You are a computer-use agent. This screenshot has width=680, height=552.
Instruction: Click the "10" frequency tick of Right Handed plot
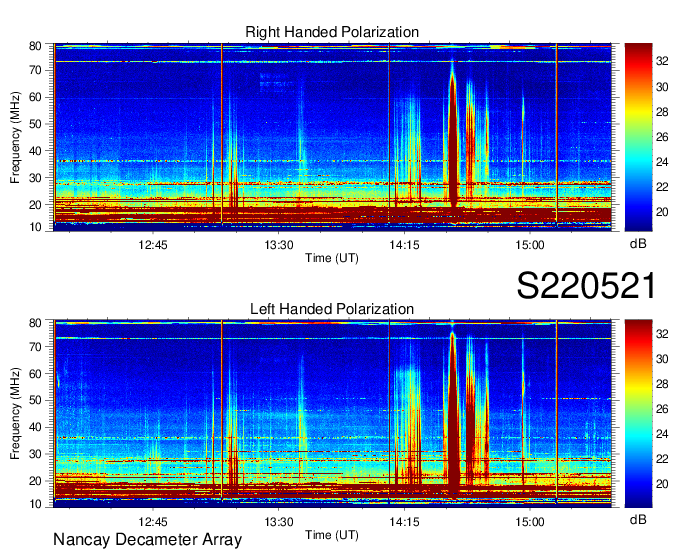[x=35, y=227]
